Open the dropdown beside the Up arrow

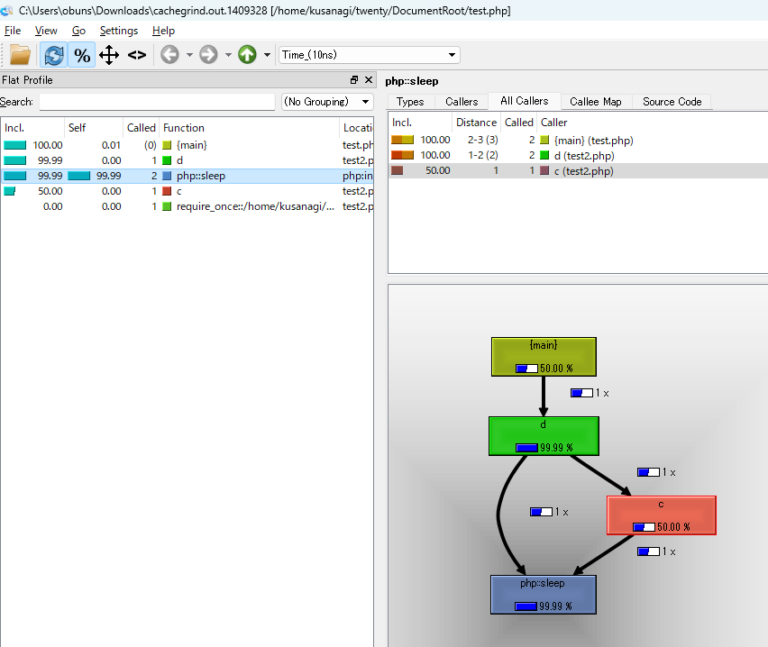(x=267, y=55)
